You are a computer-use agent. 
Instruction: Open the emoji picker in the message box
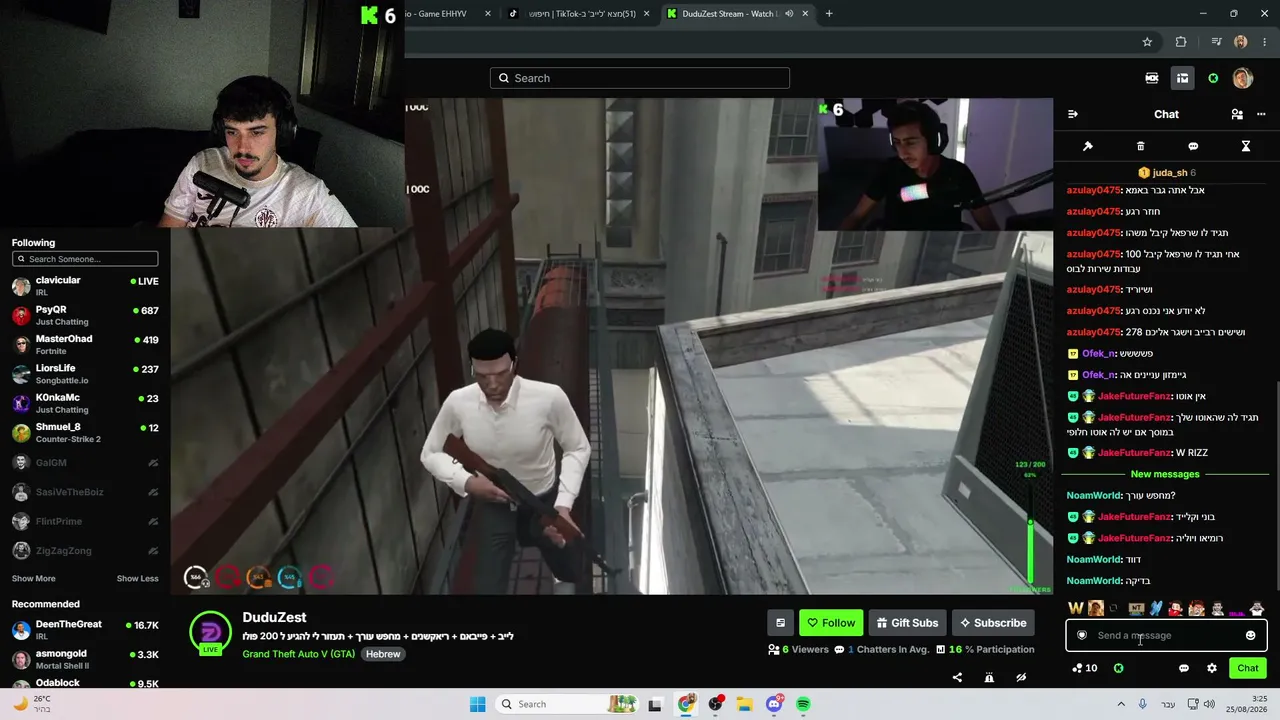pos(1250,635)
